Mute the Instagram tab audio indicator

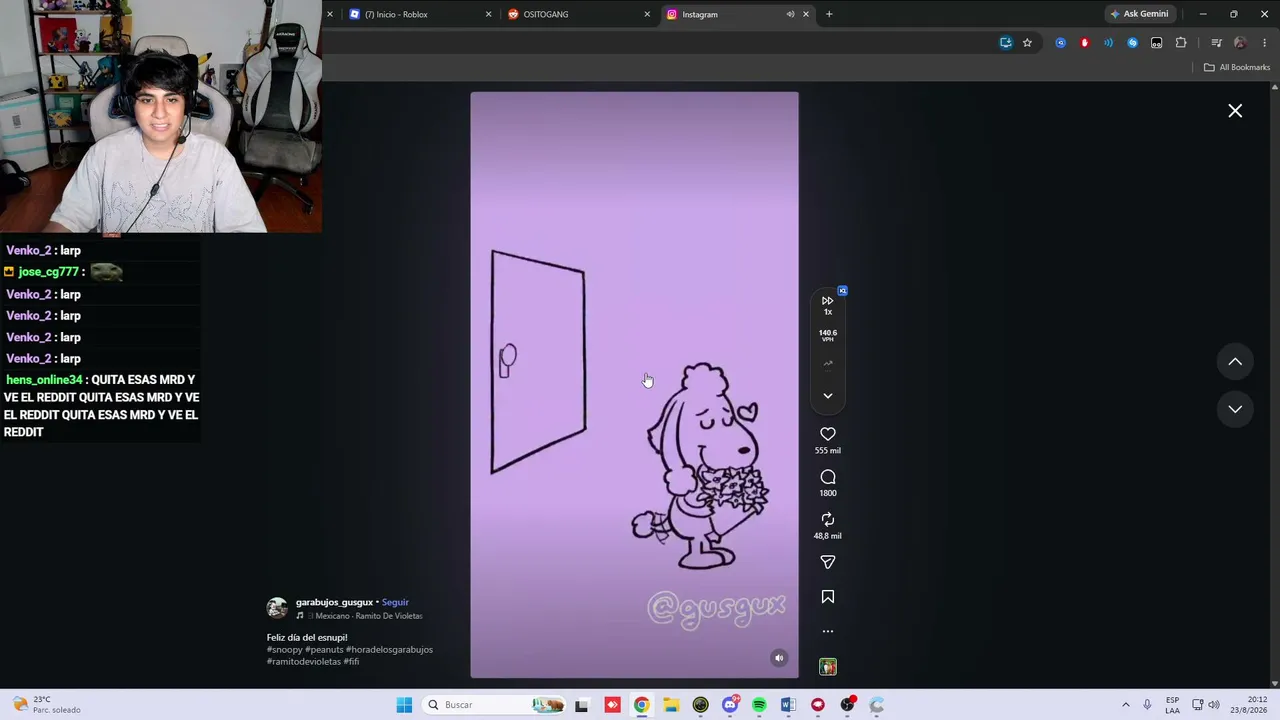(790, 14)
